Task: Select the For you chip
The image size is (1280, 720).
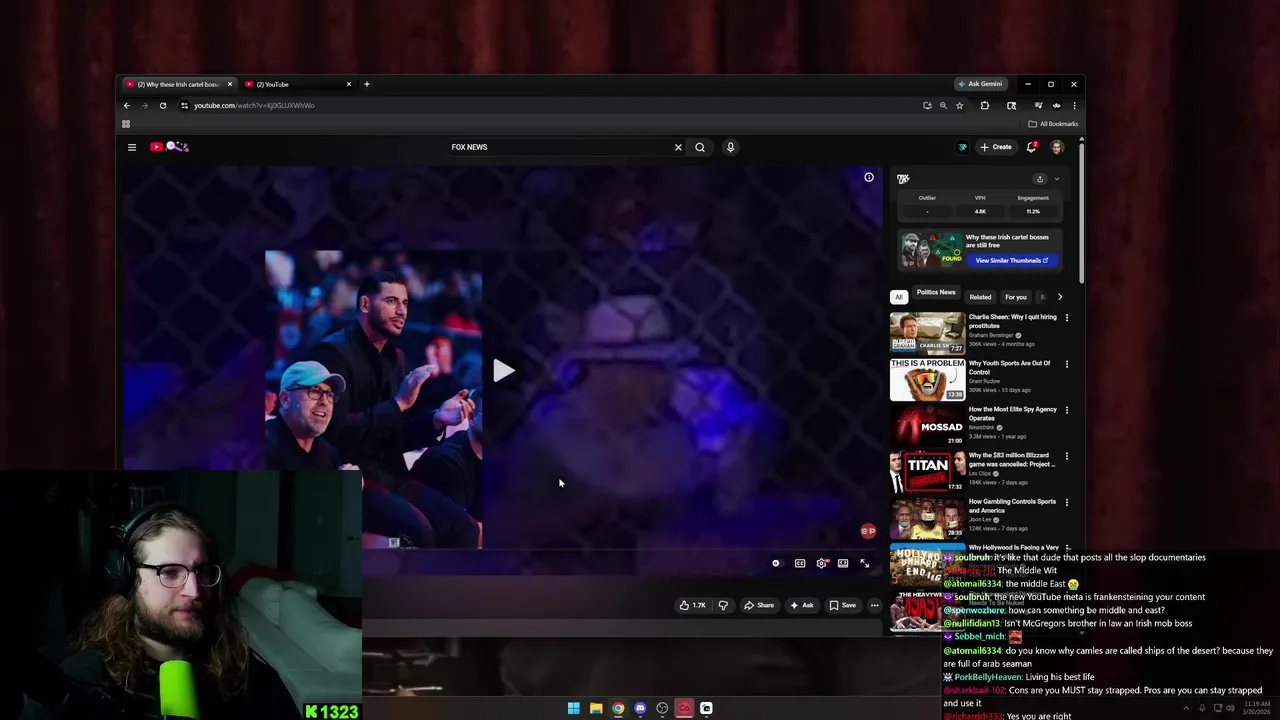Action: click(x=1016, y=297)
